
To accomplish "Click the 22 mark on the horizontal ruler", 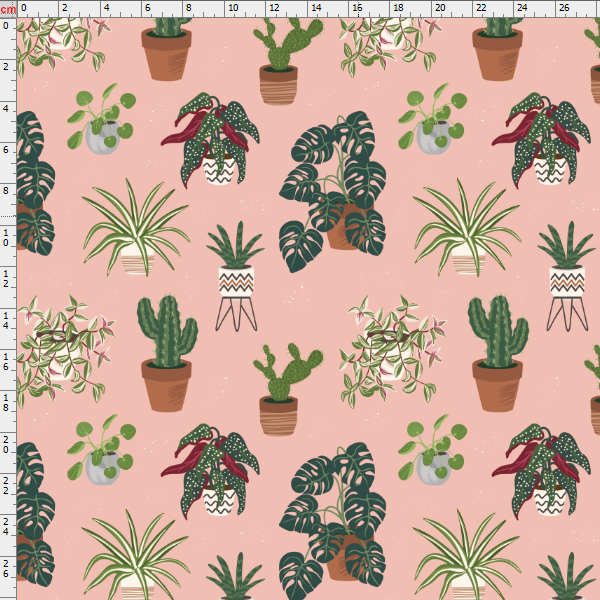I will coord(481,8).
